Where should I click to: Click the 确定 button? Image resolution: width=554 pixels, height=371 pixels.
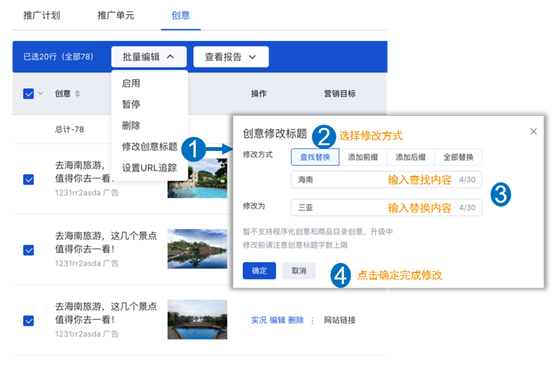point(259,271)
